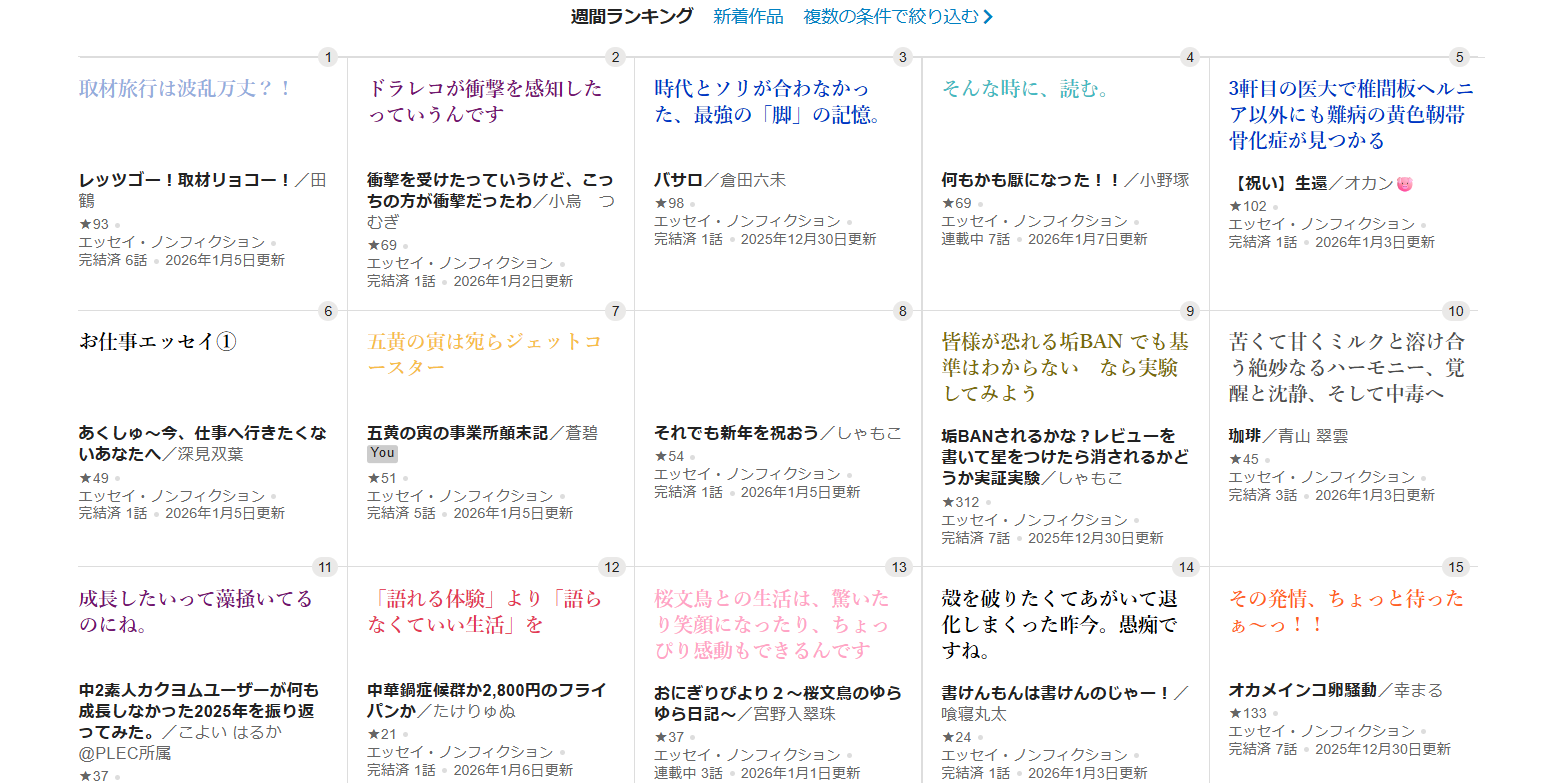1564x783 pixels.
Task: Open author 倉田六未's profile link
Action: (x=753, y=181)
